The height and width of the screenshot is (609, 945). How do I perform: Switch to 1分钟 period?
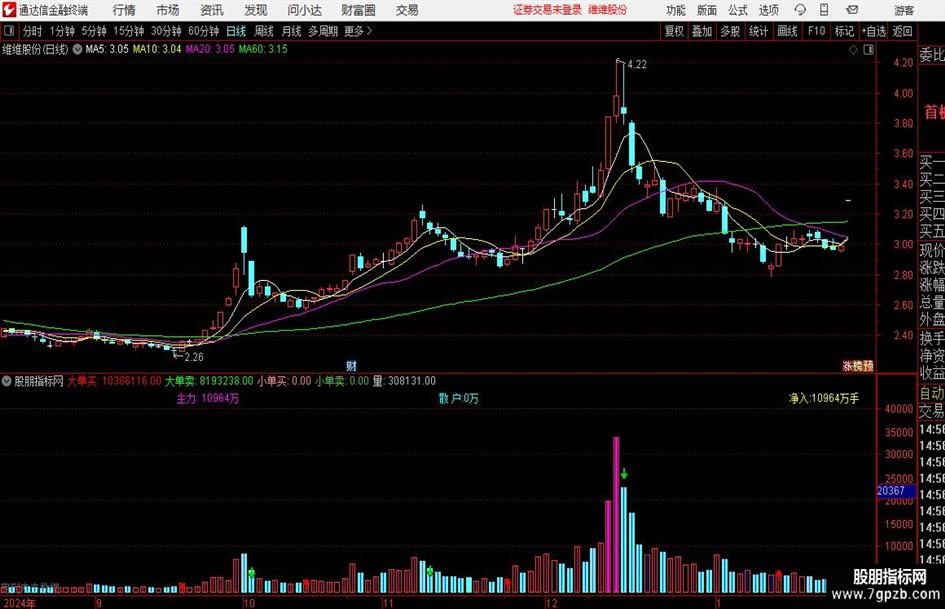pyautogui.click(x=62, y=31)
